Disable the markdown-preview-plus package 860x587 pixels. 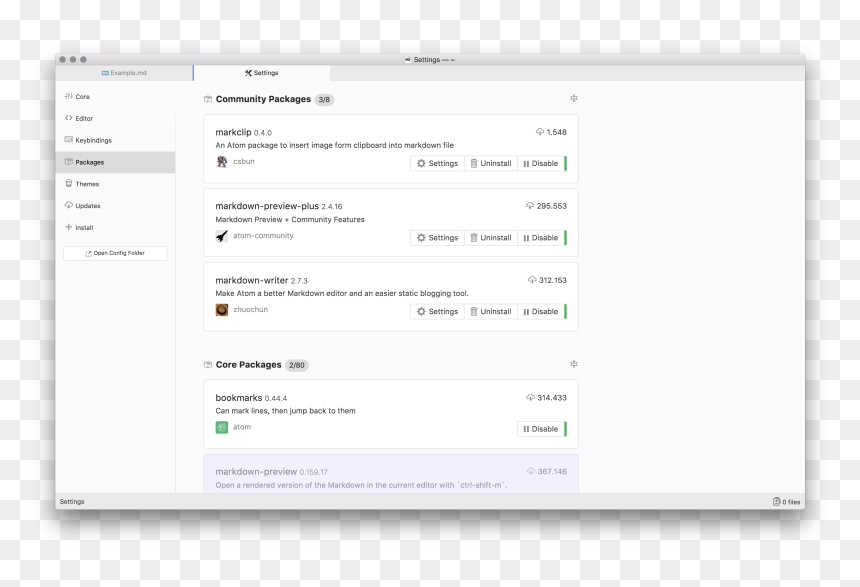(541, 238)
